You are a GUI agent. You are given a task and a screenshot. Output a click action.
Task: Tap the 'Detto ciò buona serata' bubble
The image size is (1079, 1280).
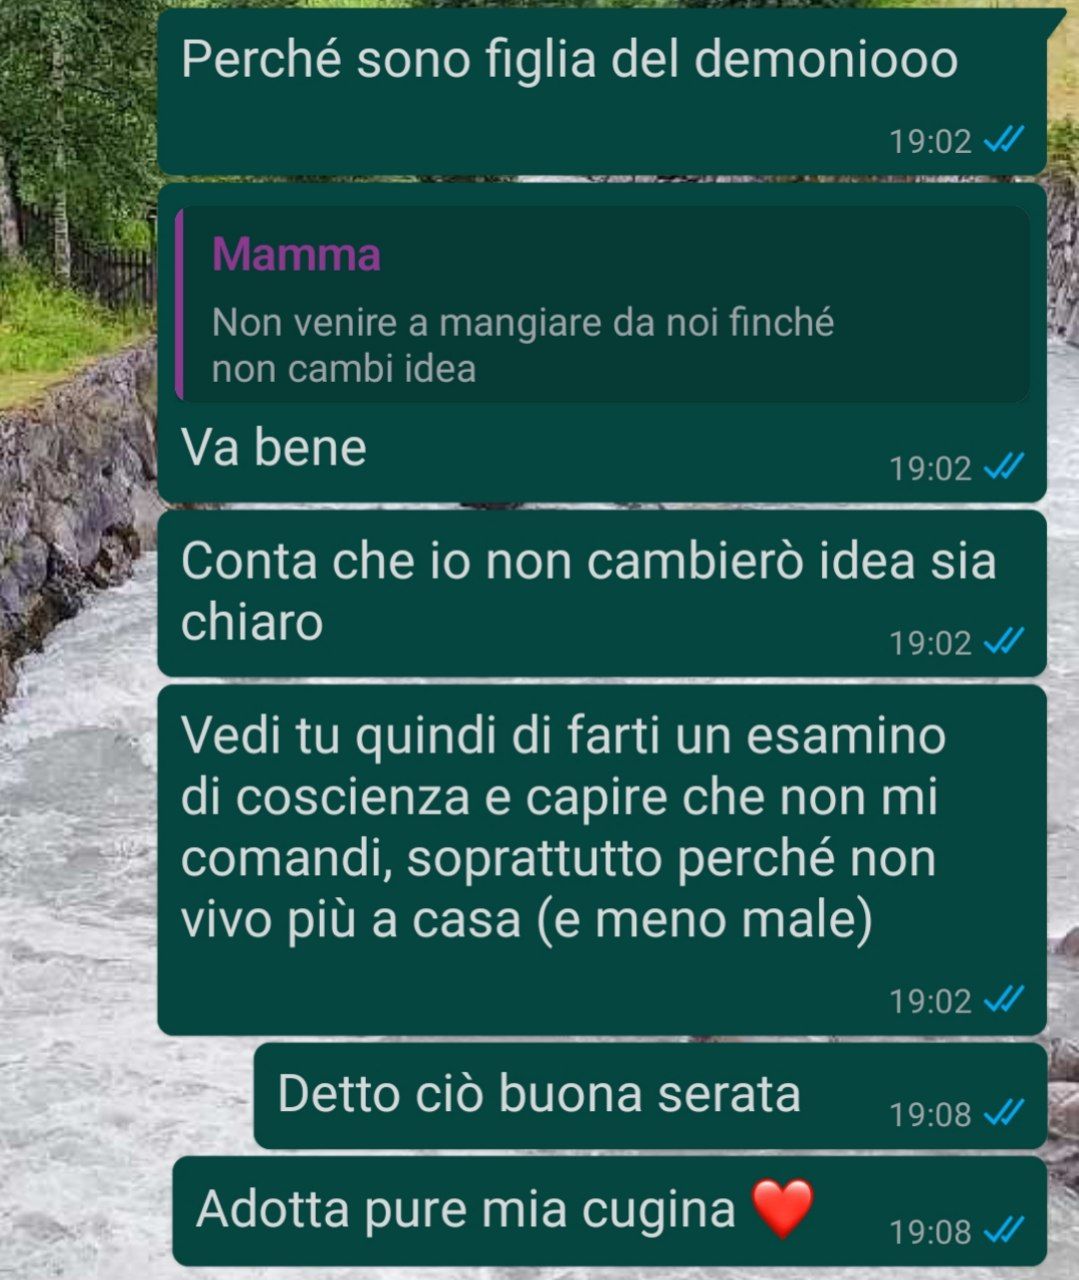point(650,1096)
